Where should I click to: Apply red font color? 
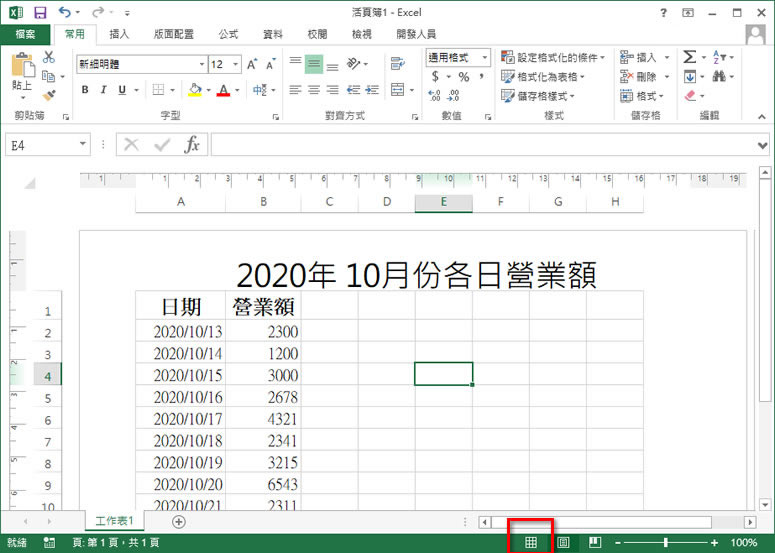tap(223, 90)
